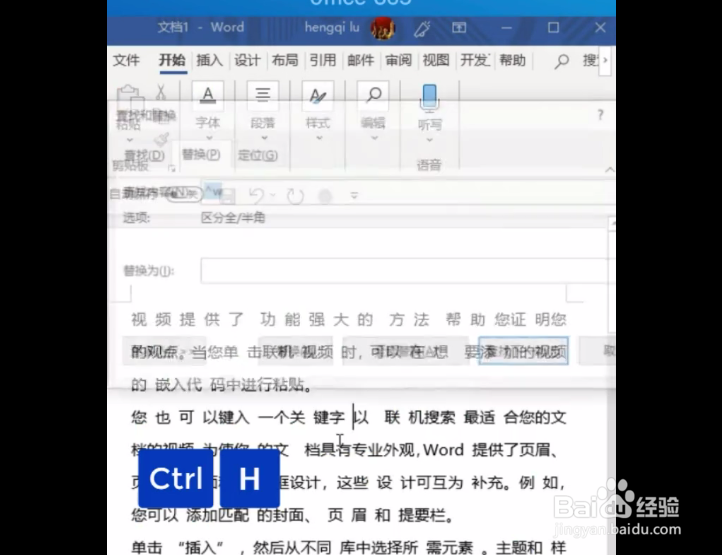Switch to the 插入 insert tab
Viewport: 722px width, 555px height.
pyautogui.click(x=210, y=60)
